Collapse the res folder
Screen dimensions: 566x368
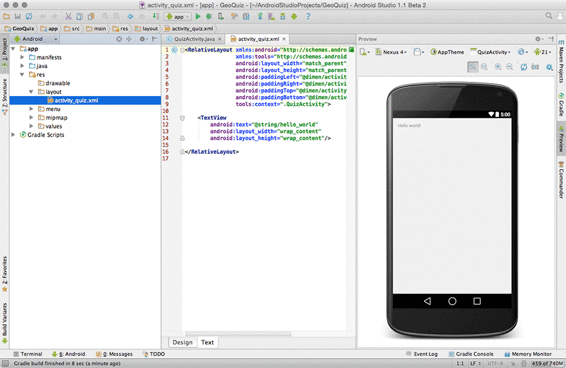pos(22,74)
